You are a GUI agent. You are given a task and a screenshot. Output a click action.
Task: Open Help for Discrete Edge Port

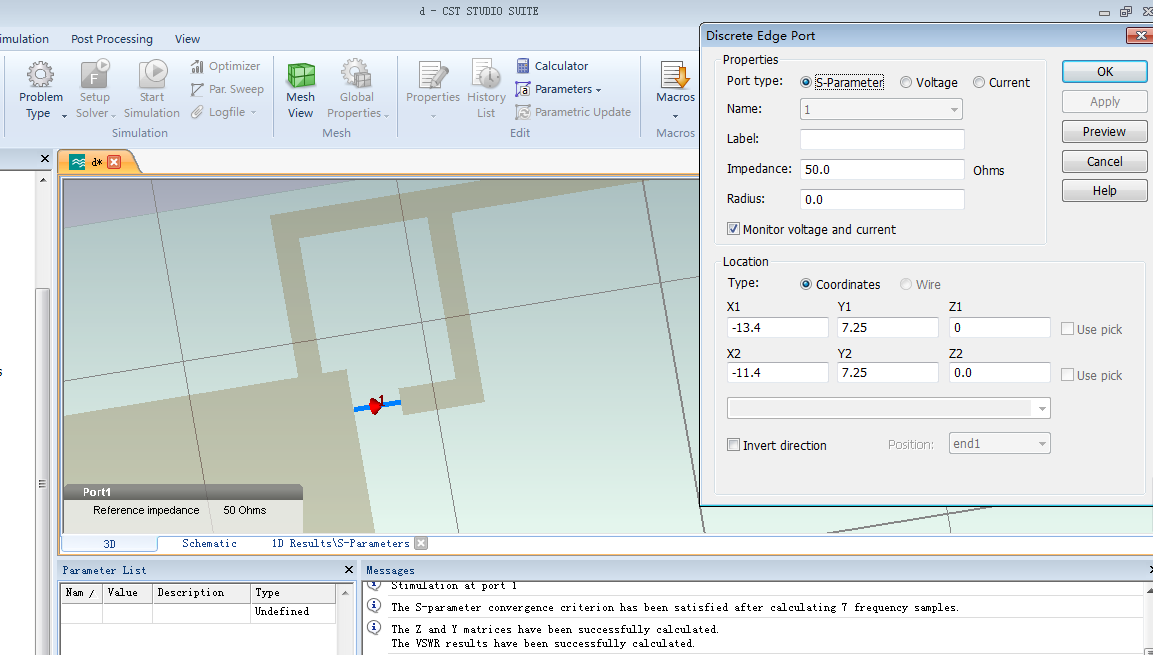(x=1104, y=190)
